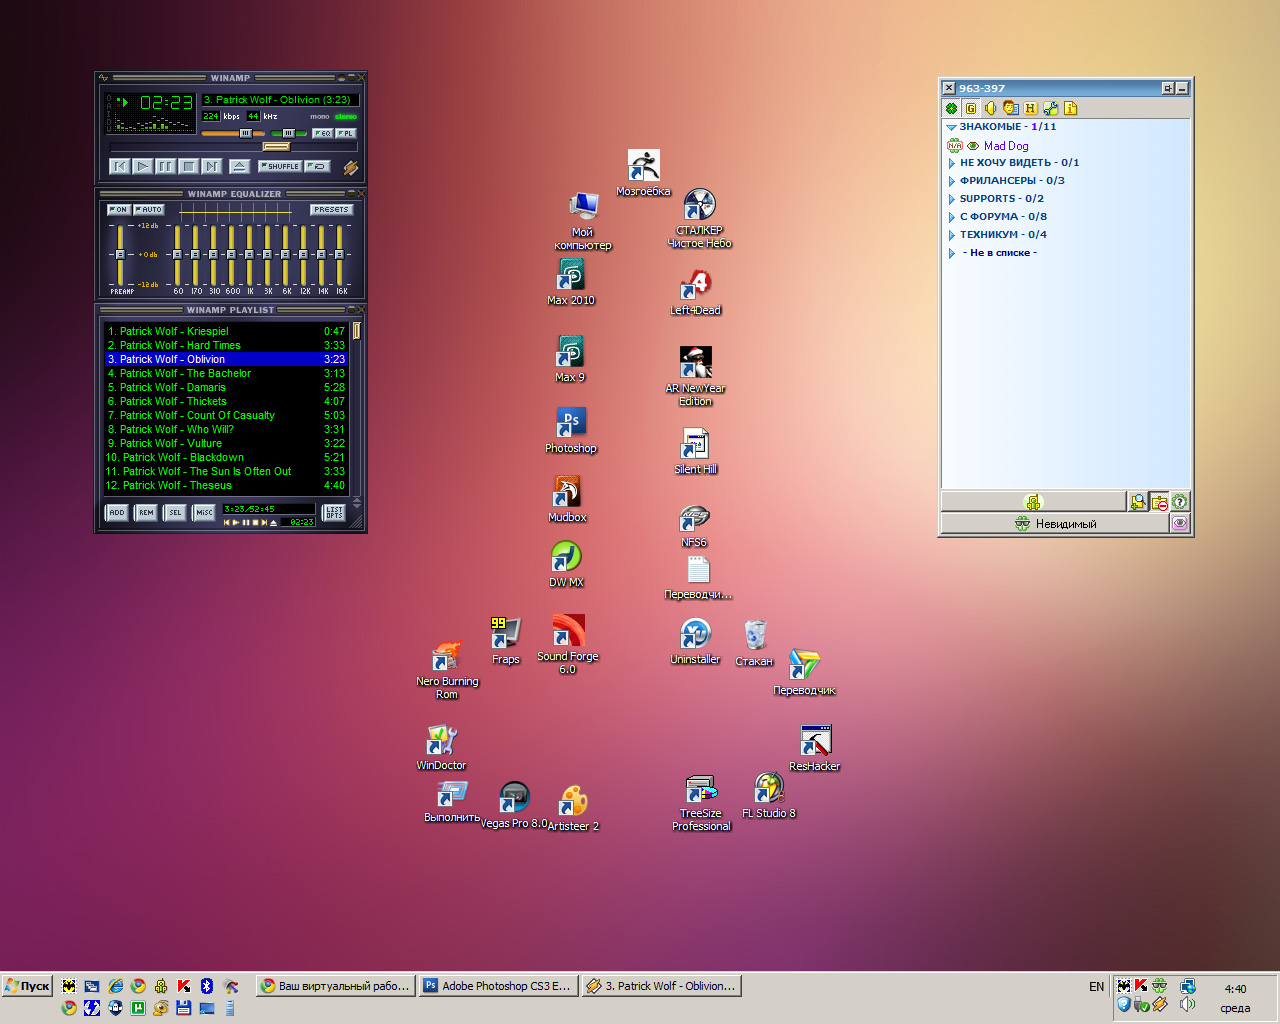
Task: Click the speaker sound icon in messenger toolbar
Action: pos(990,108)
